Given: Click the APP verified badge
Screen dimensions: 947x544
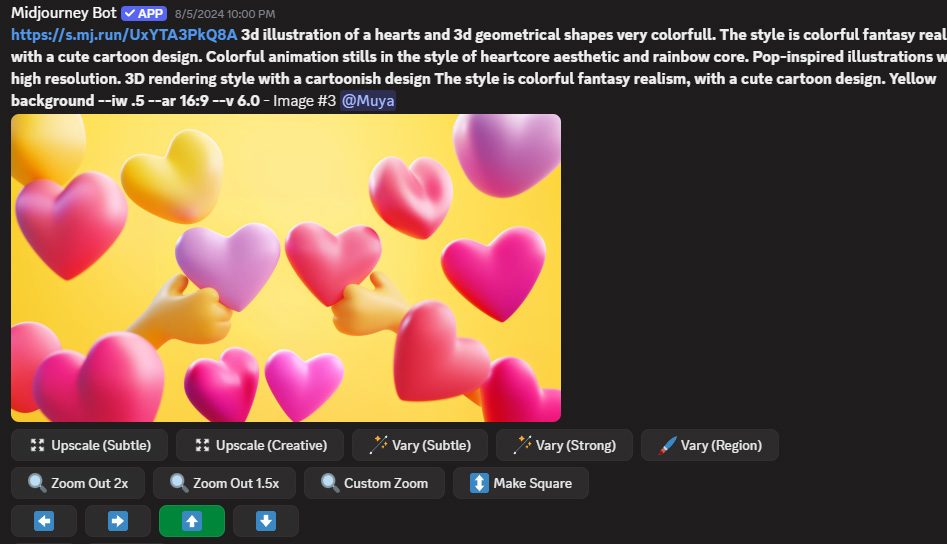Looking at the screenshot, I should click(144, 13).
